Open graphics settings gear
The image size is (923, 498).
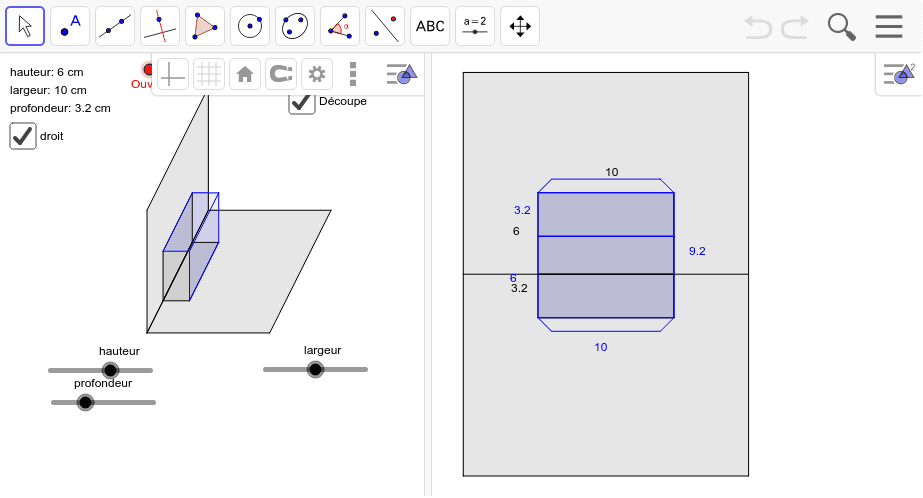pyautogui.click(x=317, y=74)
